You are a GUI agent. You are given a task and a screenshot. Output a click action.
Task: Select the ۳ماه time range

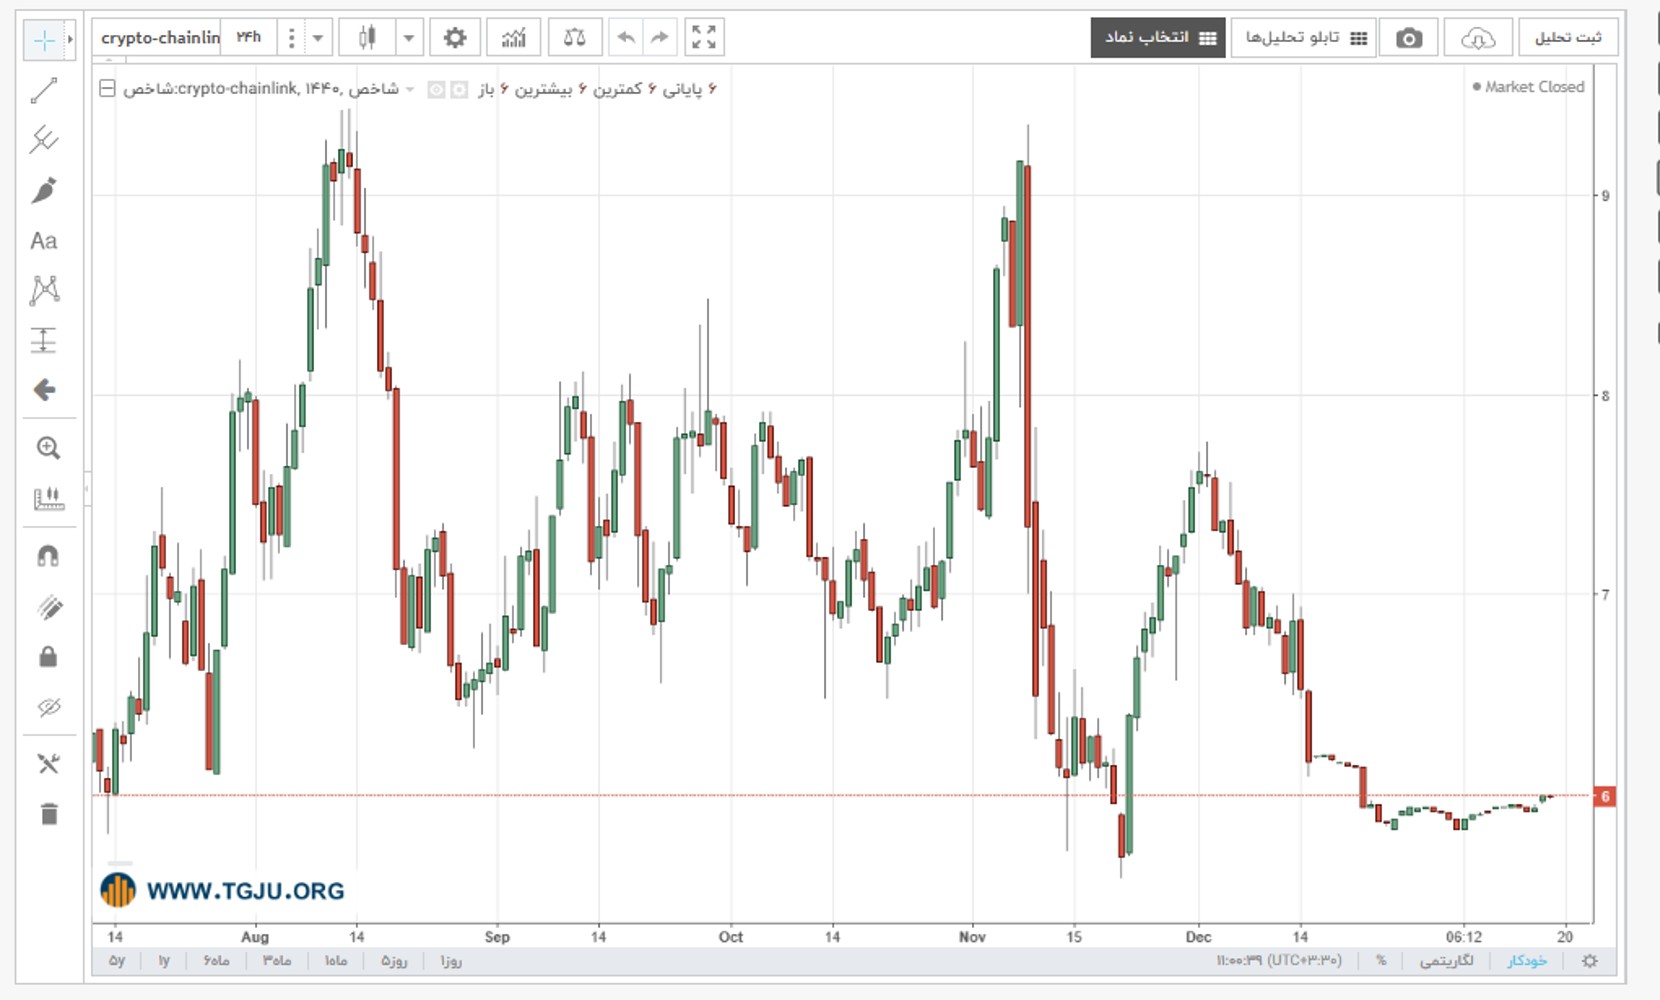point(277,961)
